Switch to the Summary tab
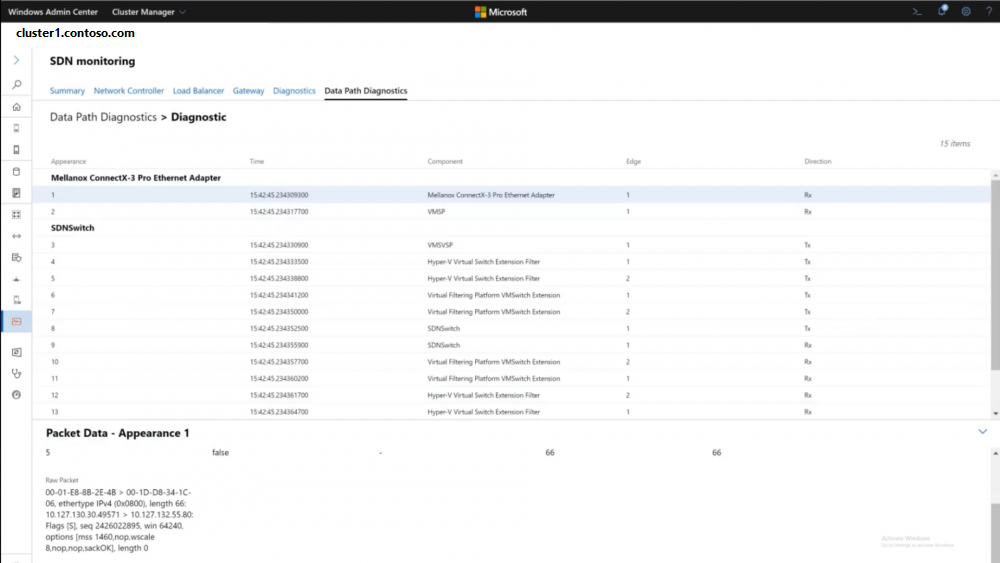 pyautogui.click(x=67, y=91)
